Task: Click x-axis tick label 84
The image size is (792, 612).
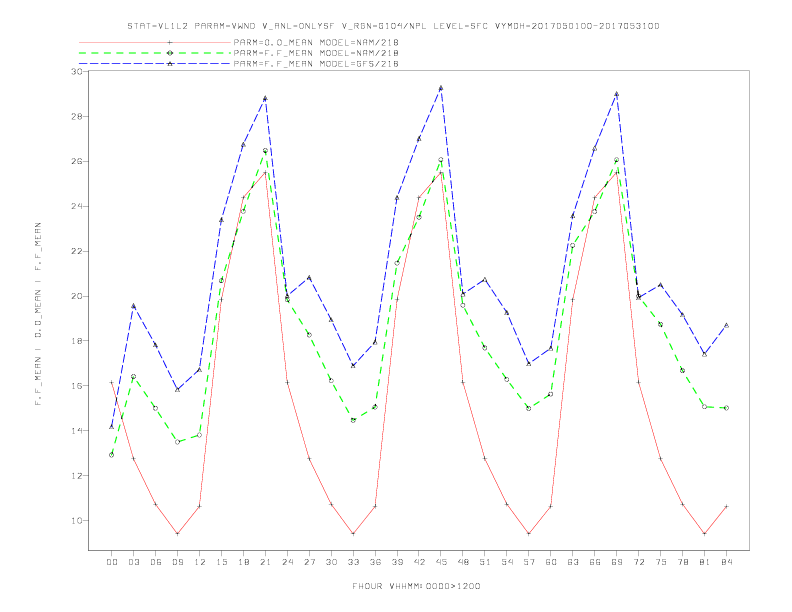Action: tap(727, 562)
